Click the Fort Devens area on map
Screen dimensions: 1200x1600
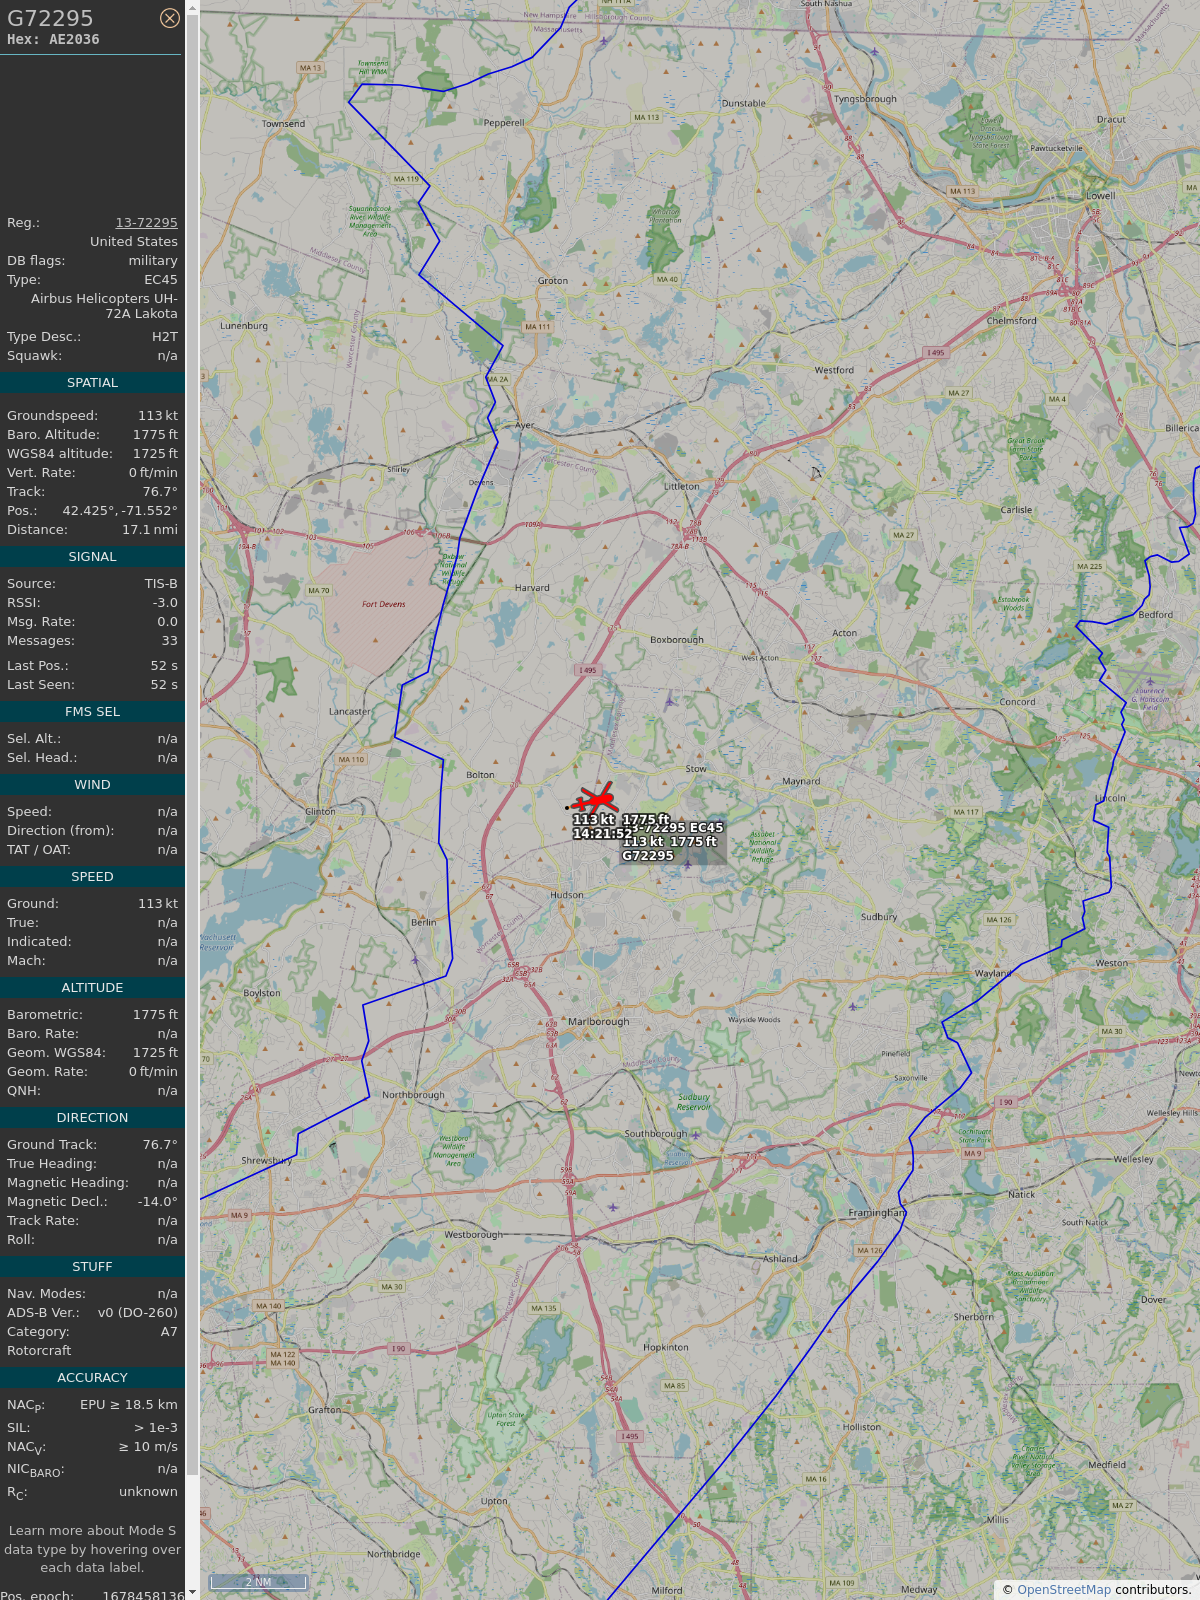[384, 604]
